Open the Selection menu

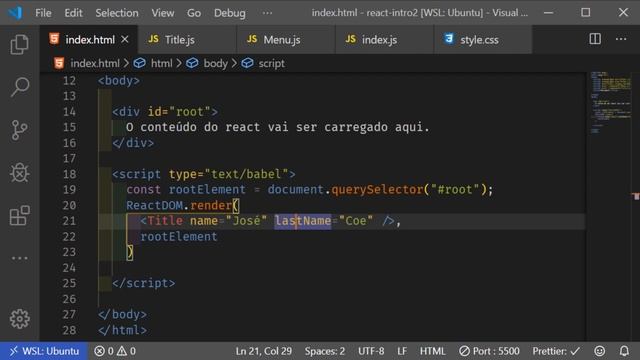(x=117, y=13)
